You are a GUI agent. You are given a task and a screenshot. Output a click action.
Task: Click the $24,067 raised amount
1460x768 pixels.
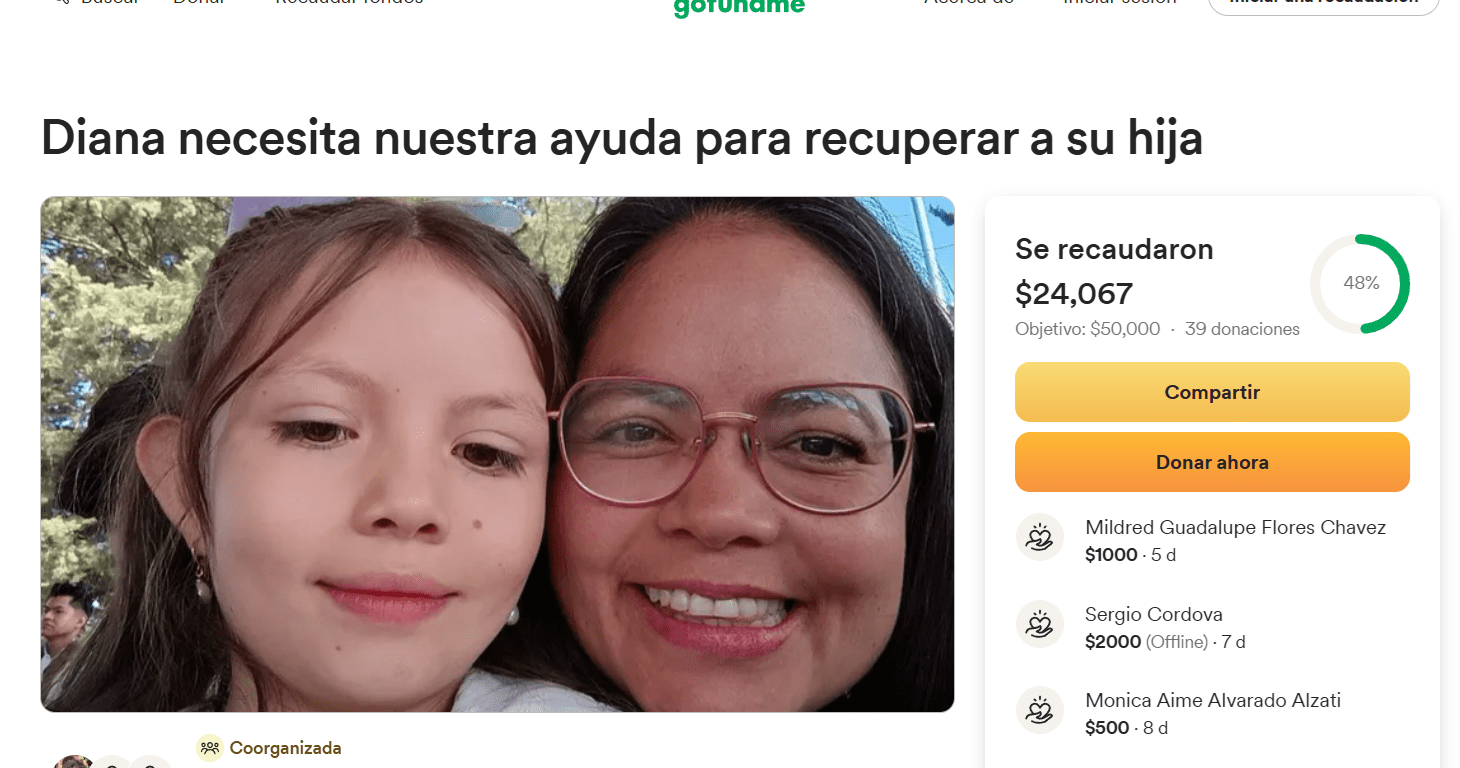click(1074, 294)
